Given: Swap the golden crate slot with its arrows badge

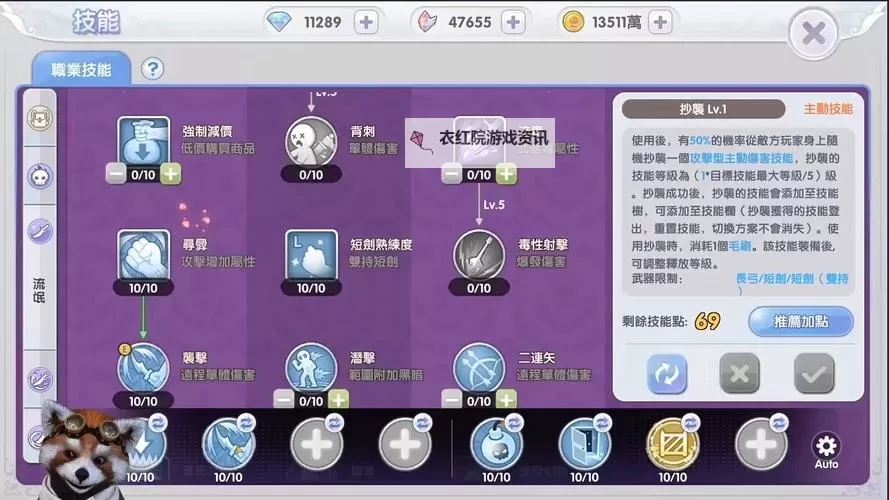Looking at the screenshot, I should point(691,423).
